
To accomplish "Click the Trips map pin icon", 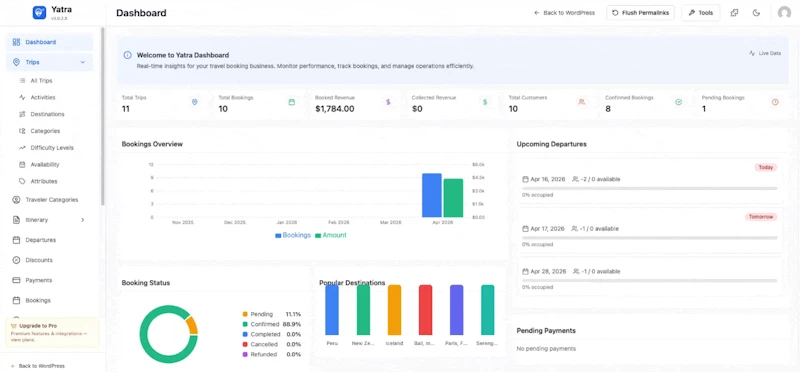I will pyautogui.click(x=16, y=62).
